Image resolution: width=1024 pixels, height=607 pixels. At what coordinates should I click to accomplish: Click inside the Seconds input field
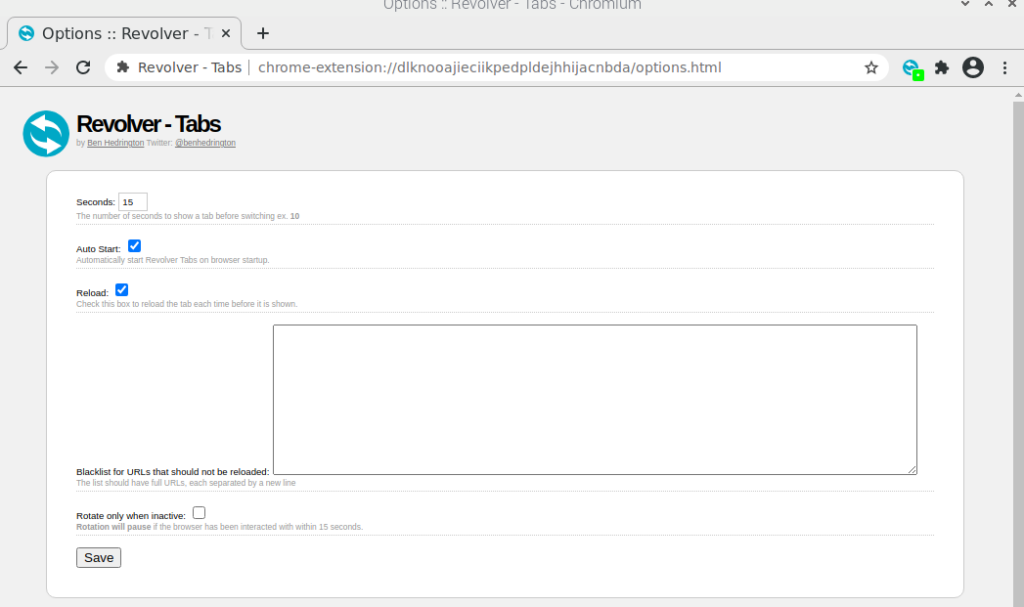[x=133, y=201]
